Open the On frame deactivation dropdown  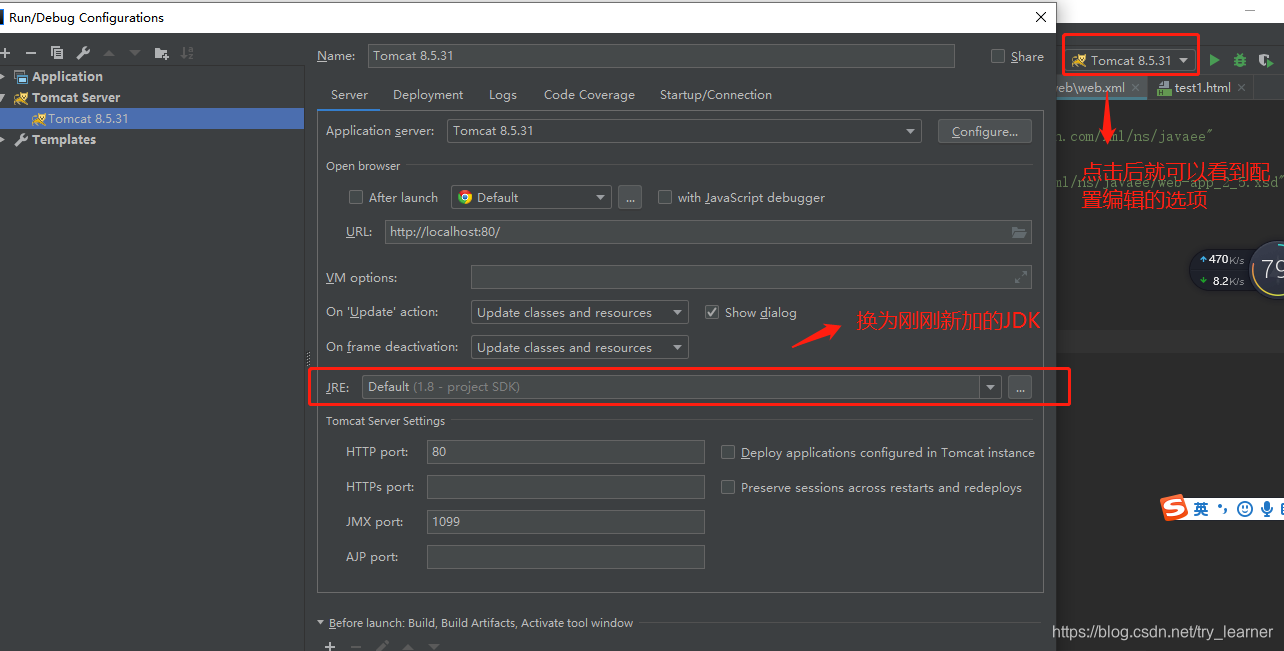click(x=580, y=347)
